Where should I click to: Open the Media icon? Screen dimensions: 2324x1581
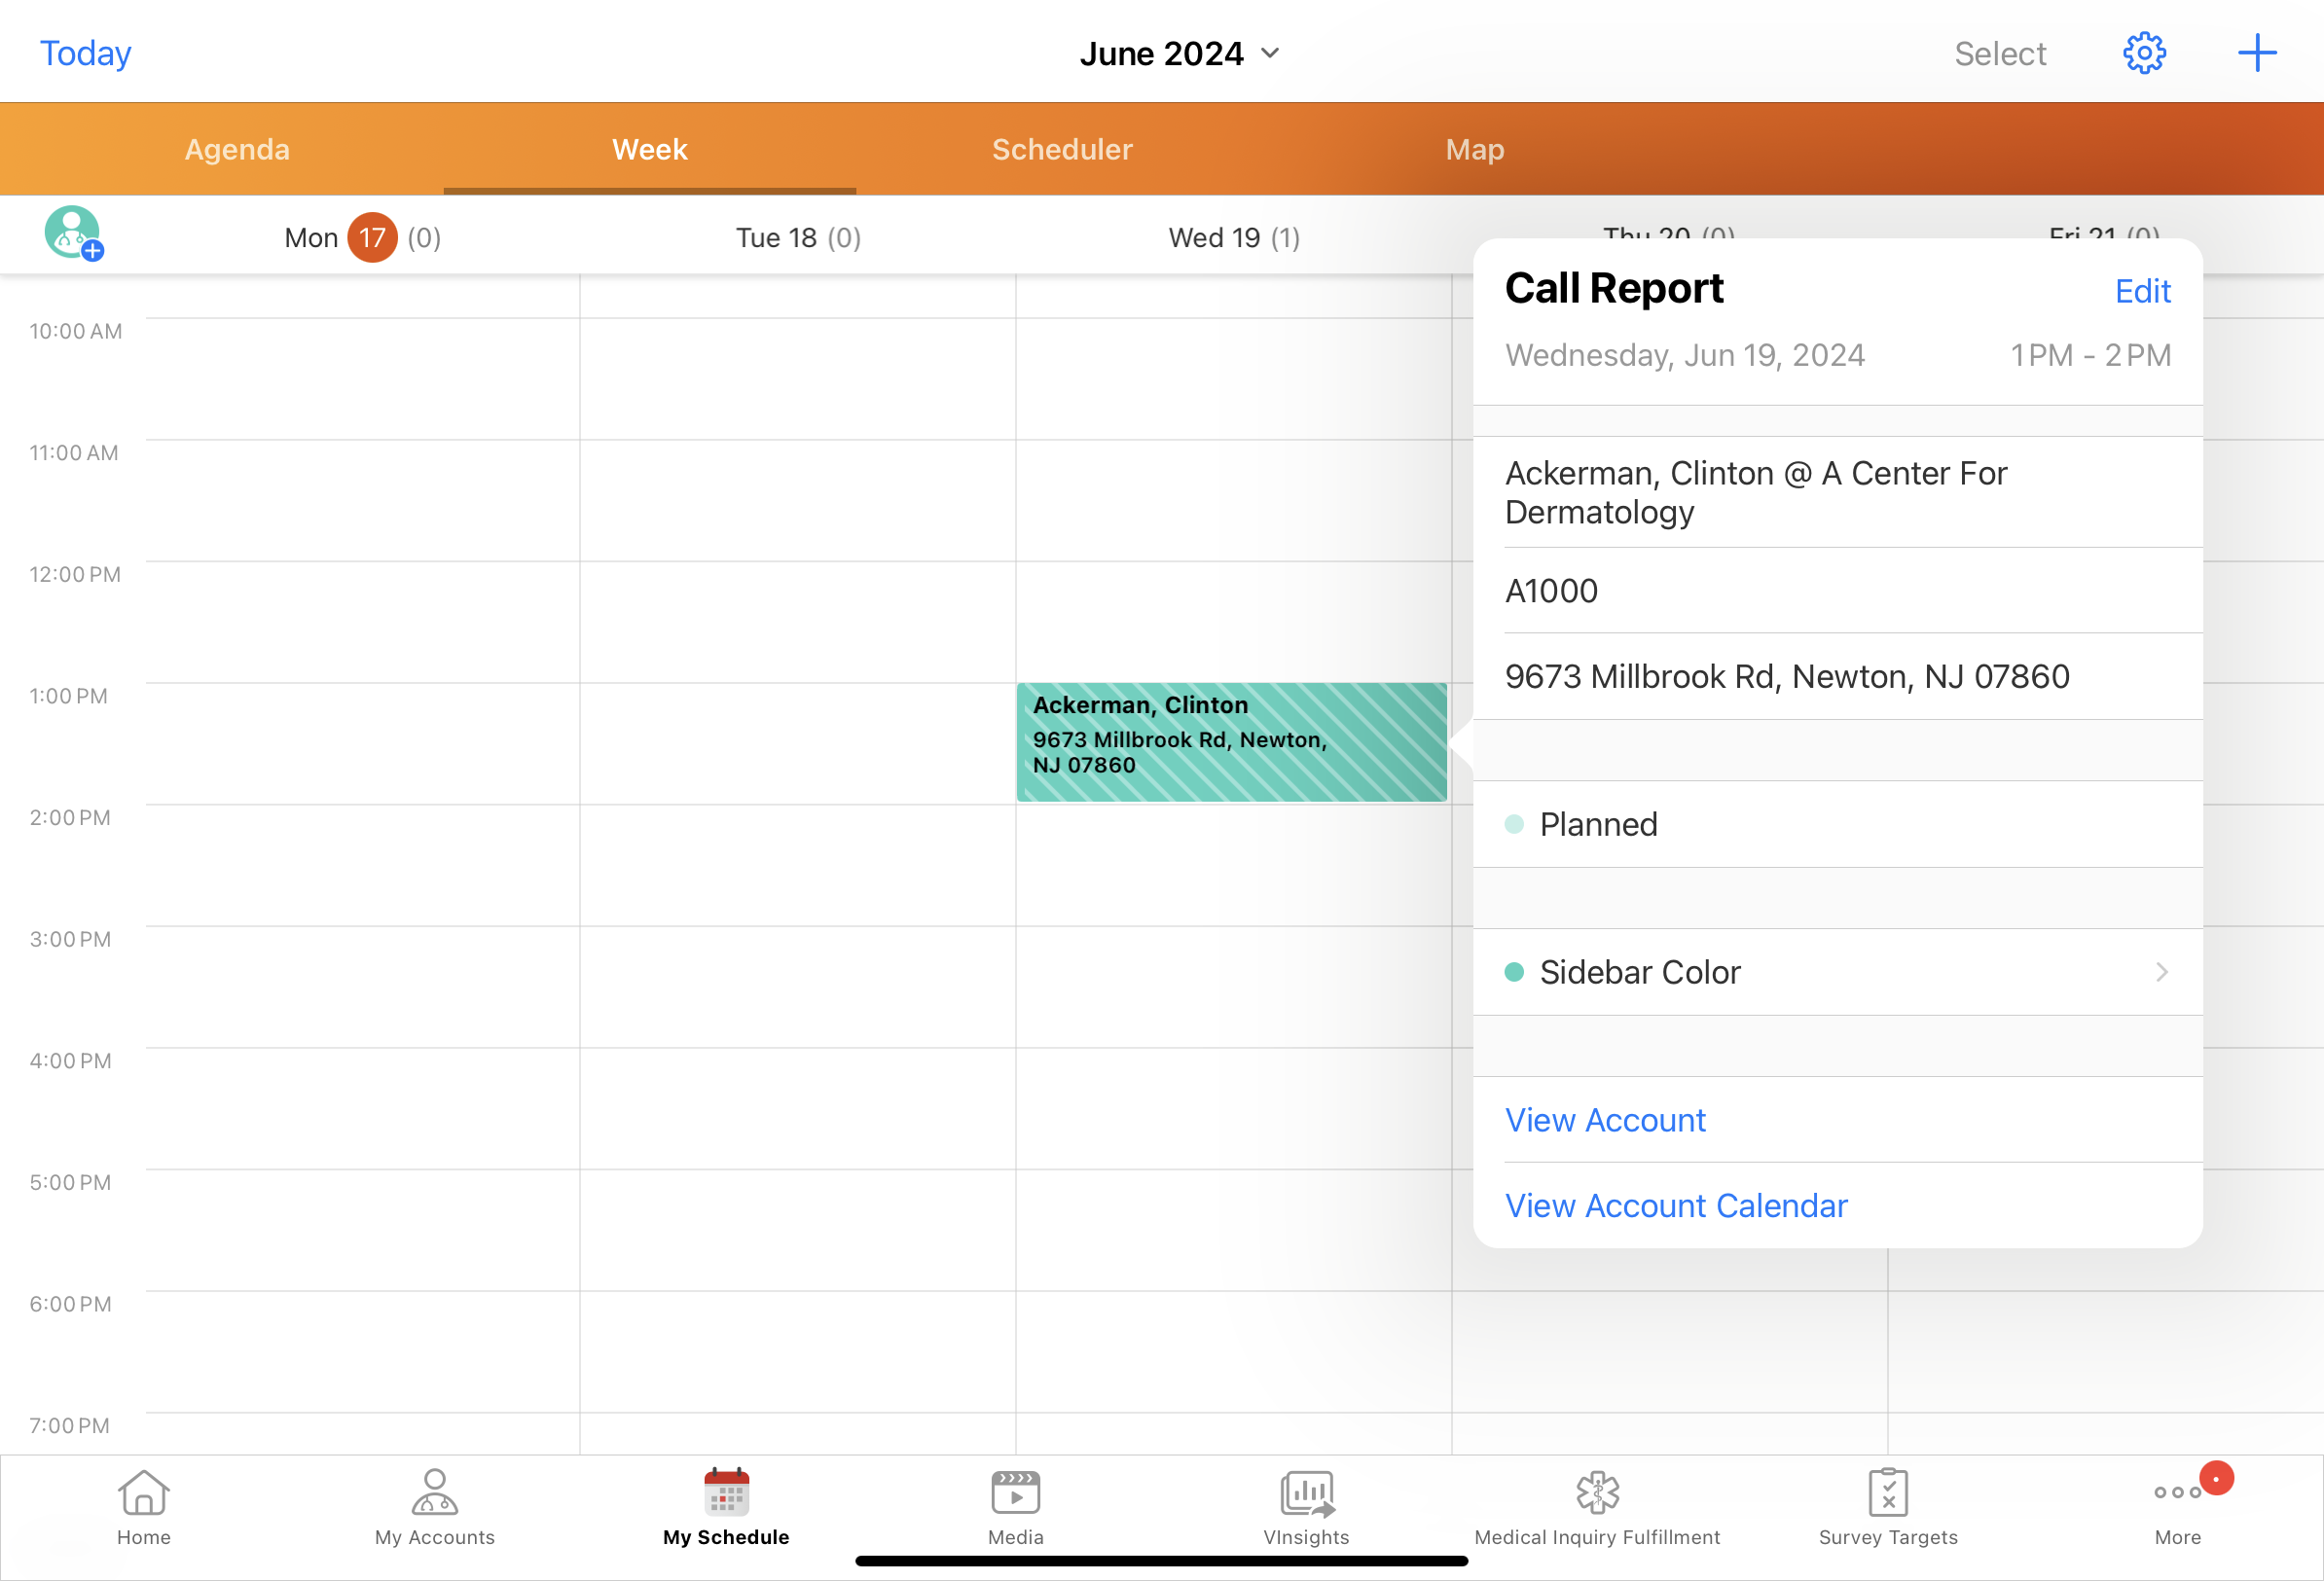click(x=1015, y=1494)
